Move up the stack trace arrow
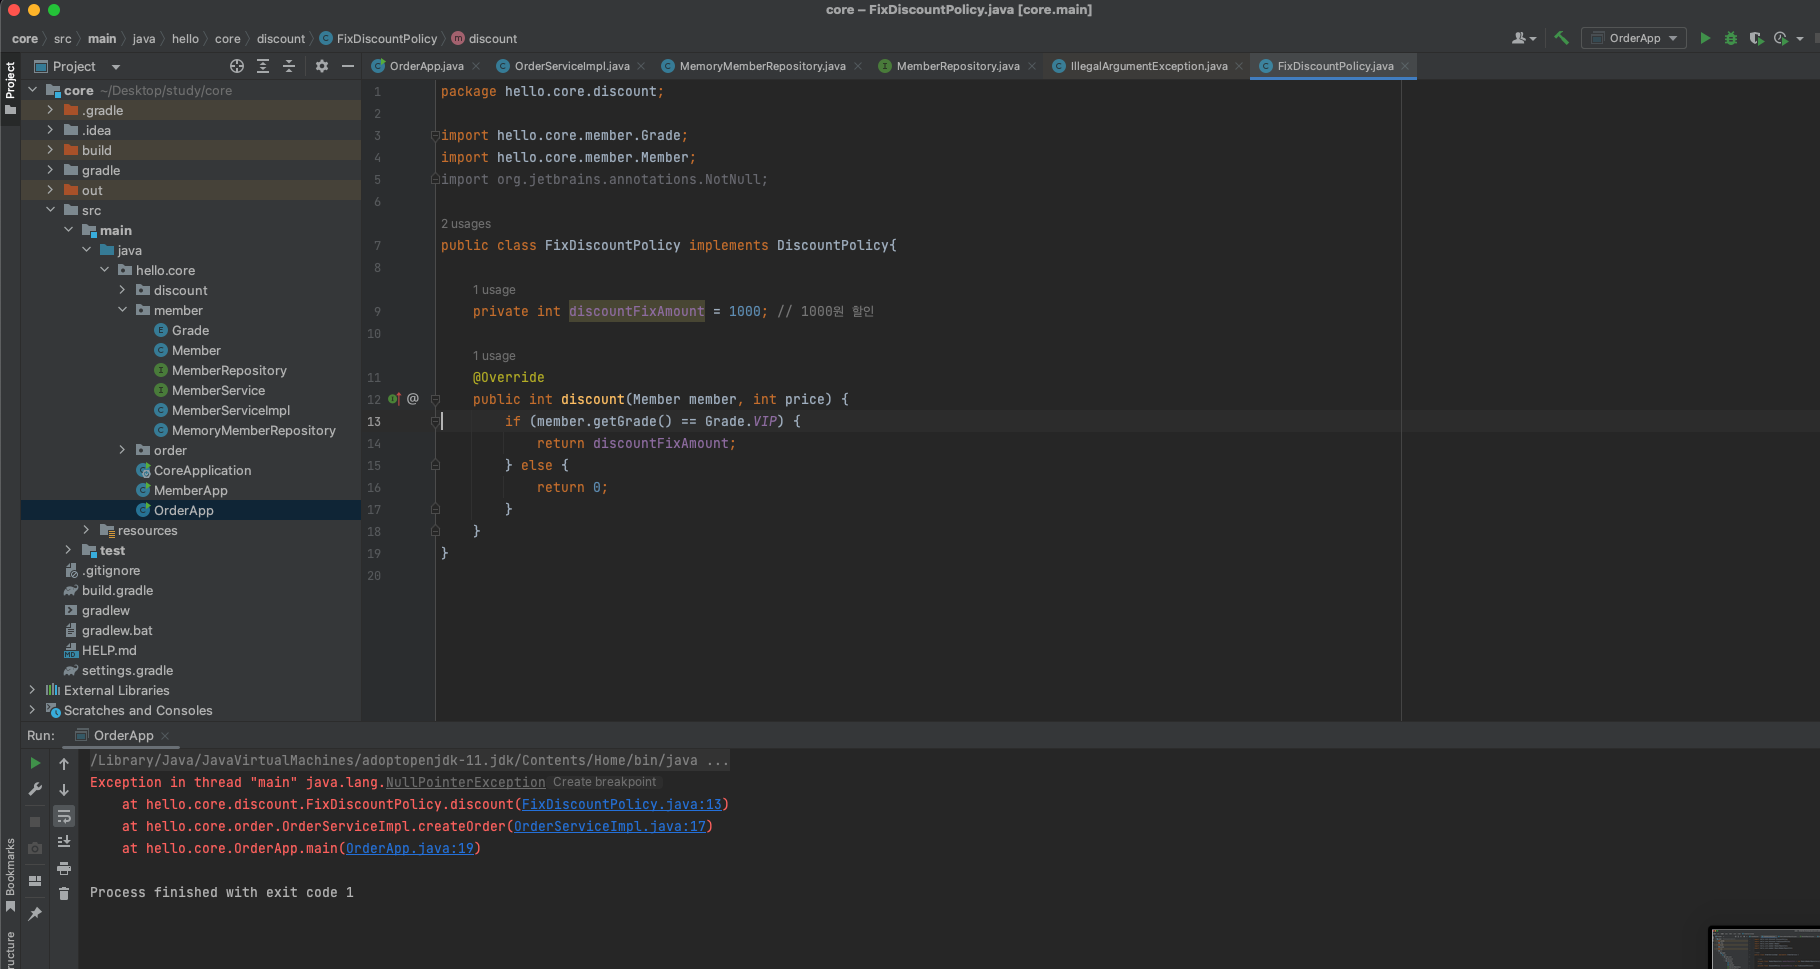 (64, 764)
